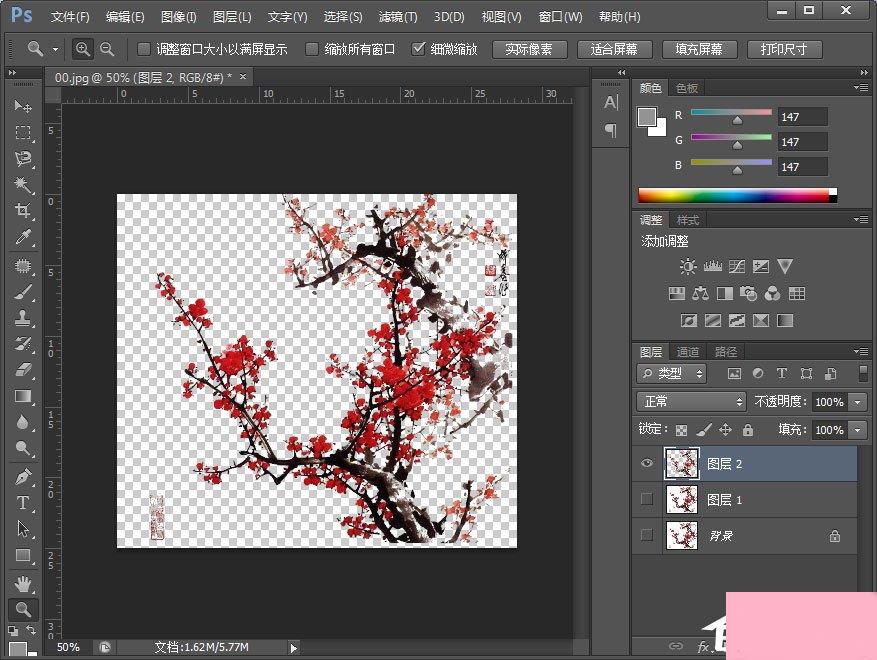Toggle lock all
The image size is (877, 660).
[x=748, y=430]
